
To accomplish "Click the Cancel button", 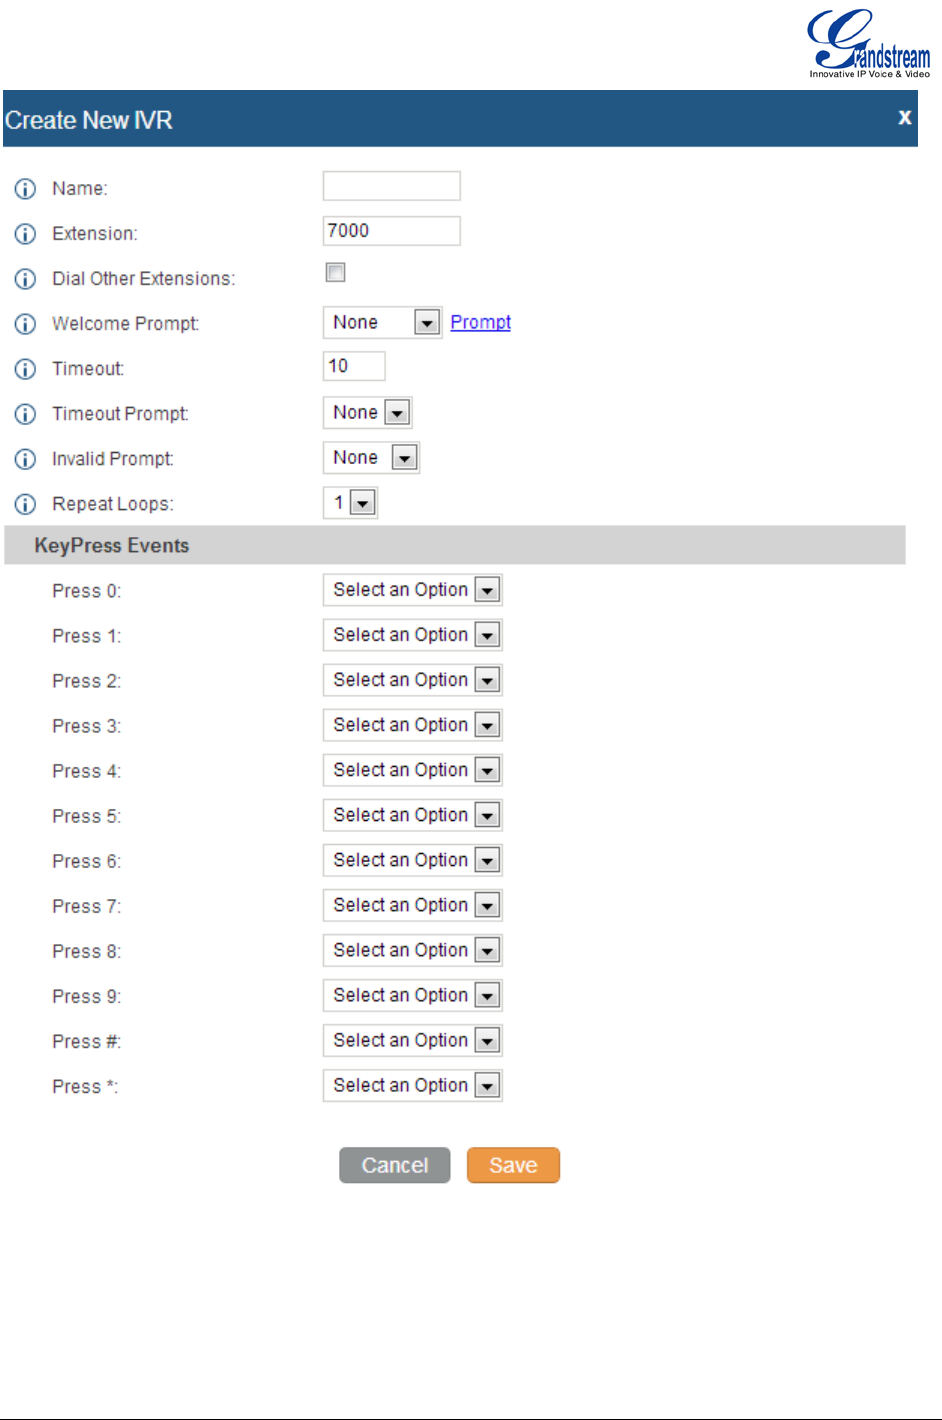I will click(x=395, y=1165).
